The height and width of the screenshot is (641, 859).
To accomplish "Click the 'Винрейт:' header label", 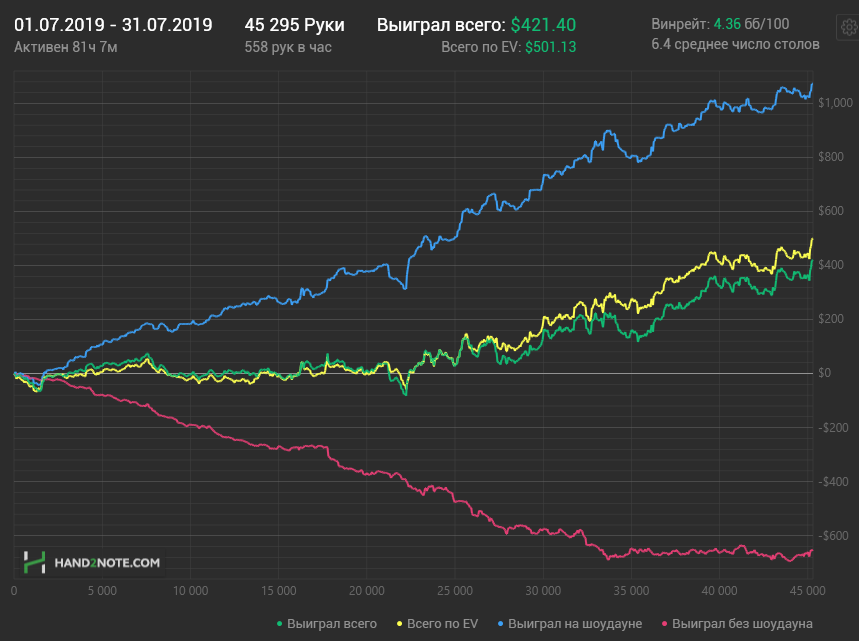I will coord(680,24).
